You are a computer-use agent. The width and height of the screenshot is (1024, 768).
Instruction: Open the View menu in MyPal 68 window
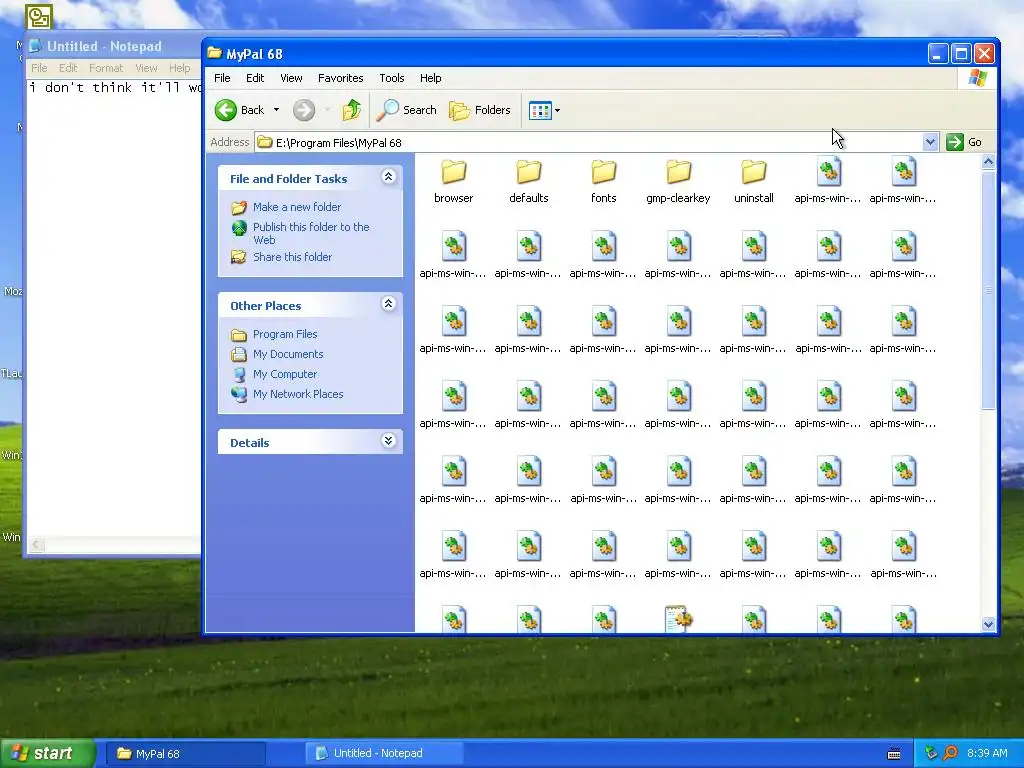(291, 78)
